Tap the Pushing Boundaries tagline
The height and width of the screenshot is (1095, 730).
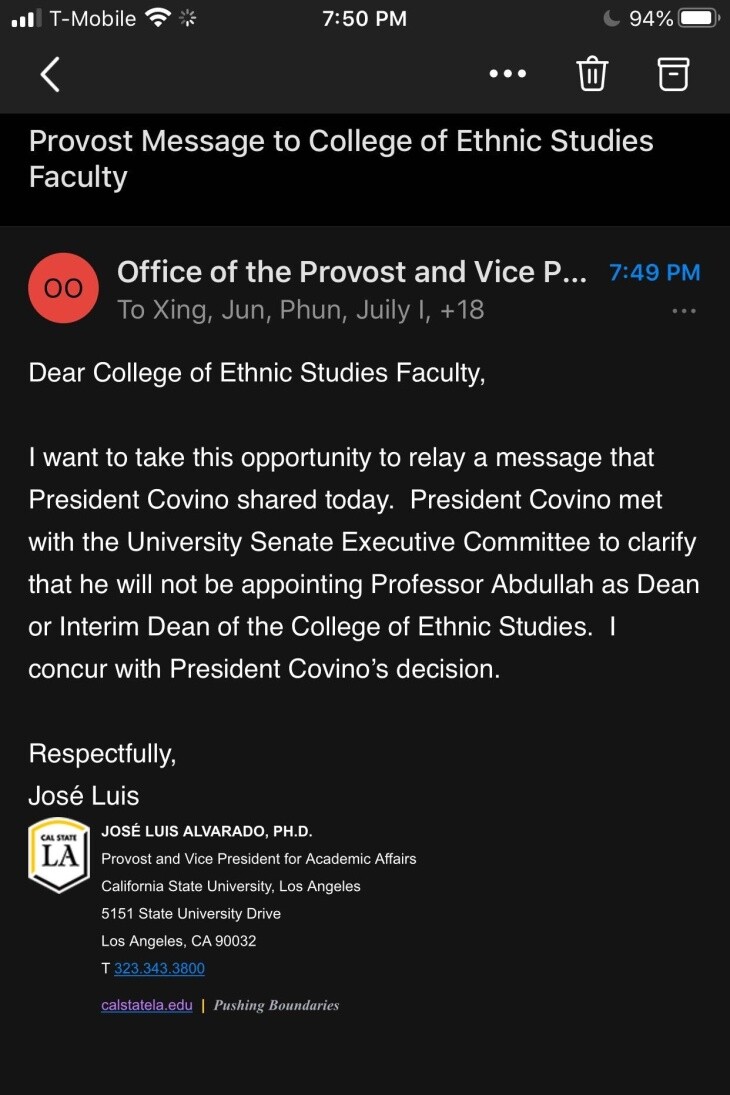[x=276, y=1005]
